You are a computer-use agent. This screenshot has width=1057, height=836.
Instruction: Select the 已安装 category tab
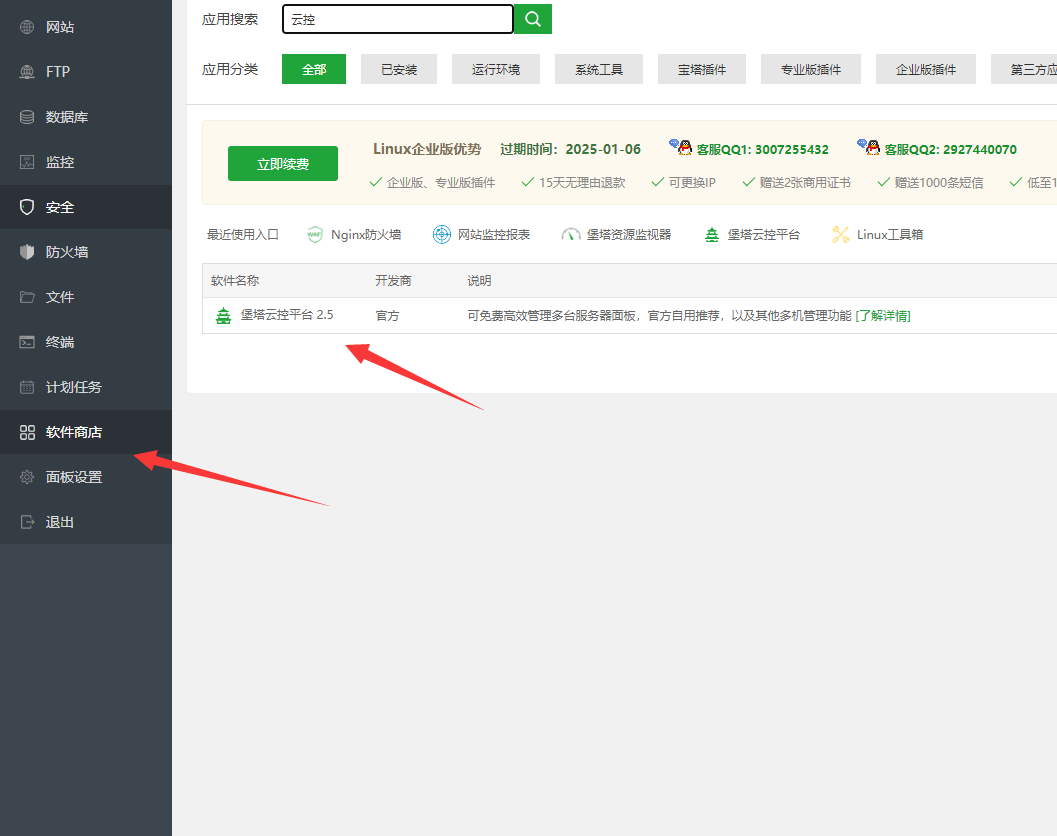(399, 69)
